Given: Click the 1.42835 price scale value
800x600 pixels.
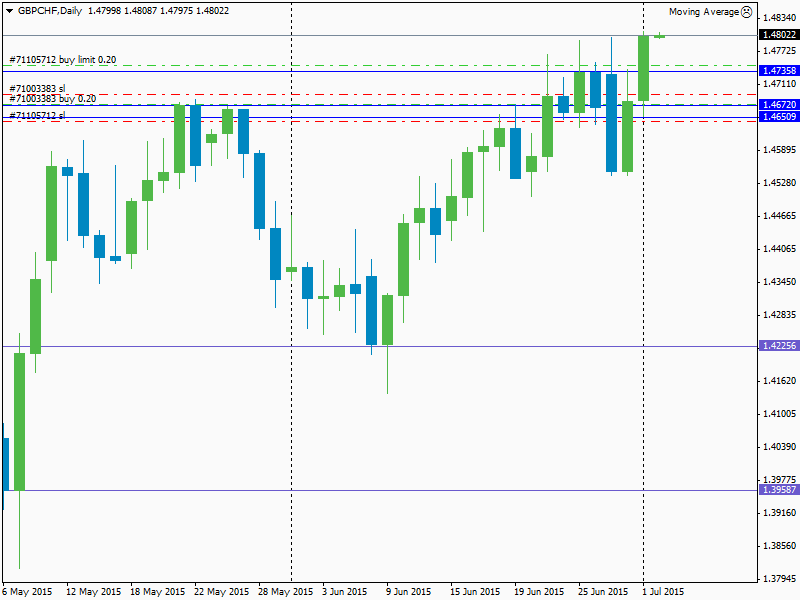Looking at the screenshot, I should [x=779, y=315].
